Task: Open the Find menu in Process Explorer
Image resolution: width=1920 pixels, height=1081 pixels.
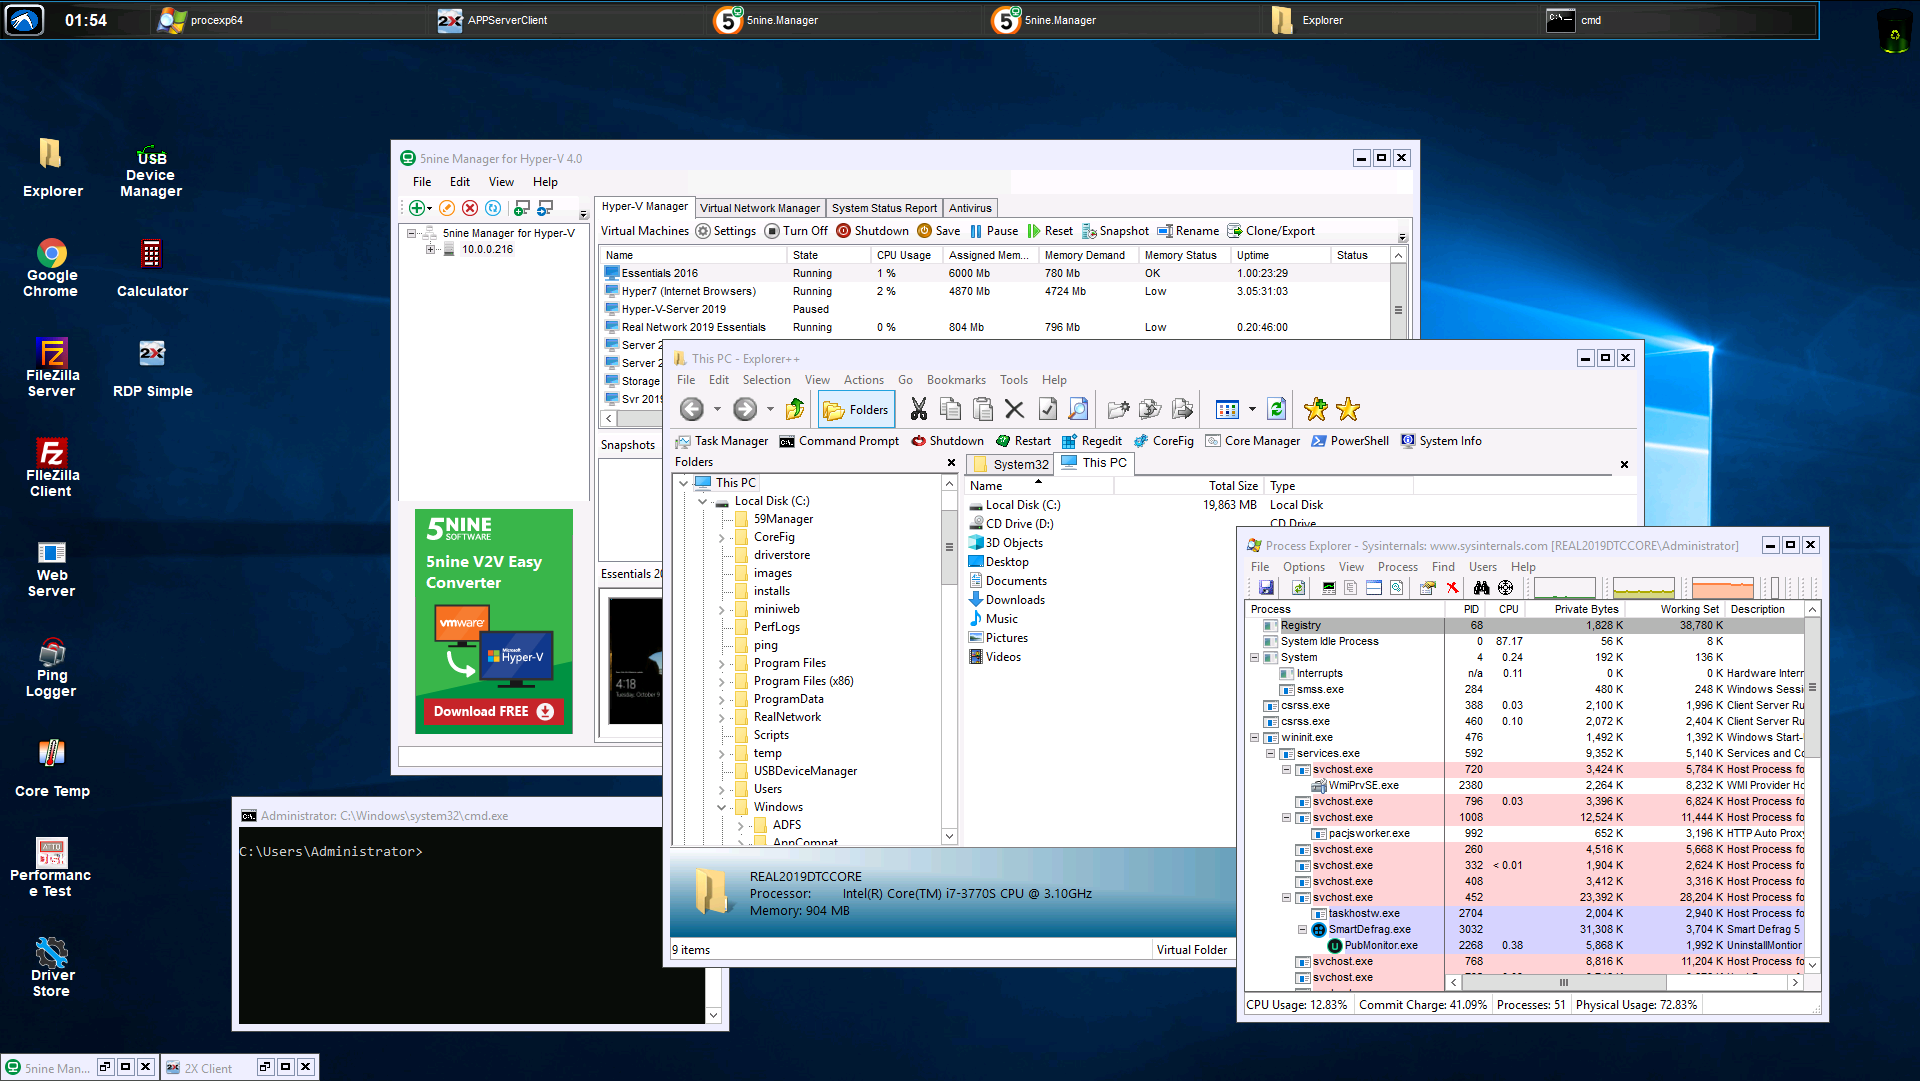Action: click(1443, 566)
